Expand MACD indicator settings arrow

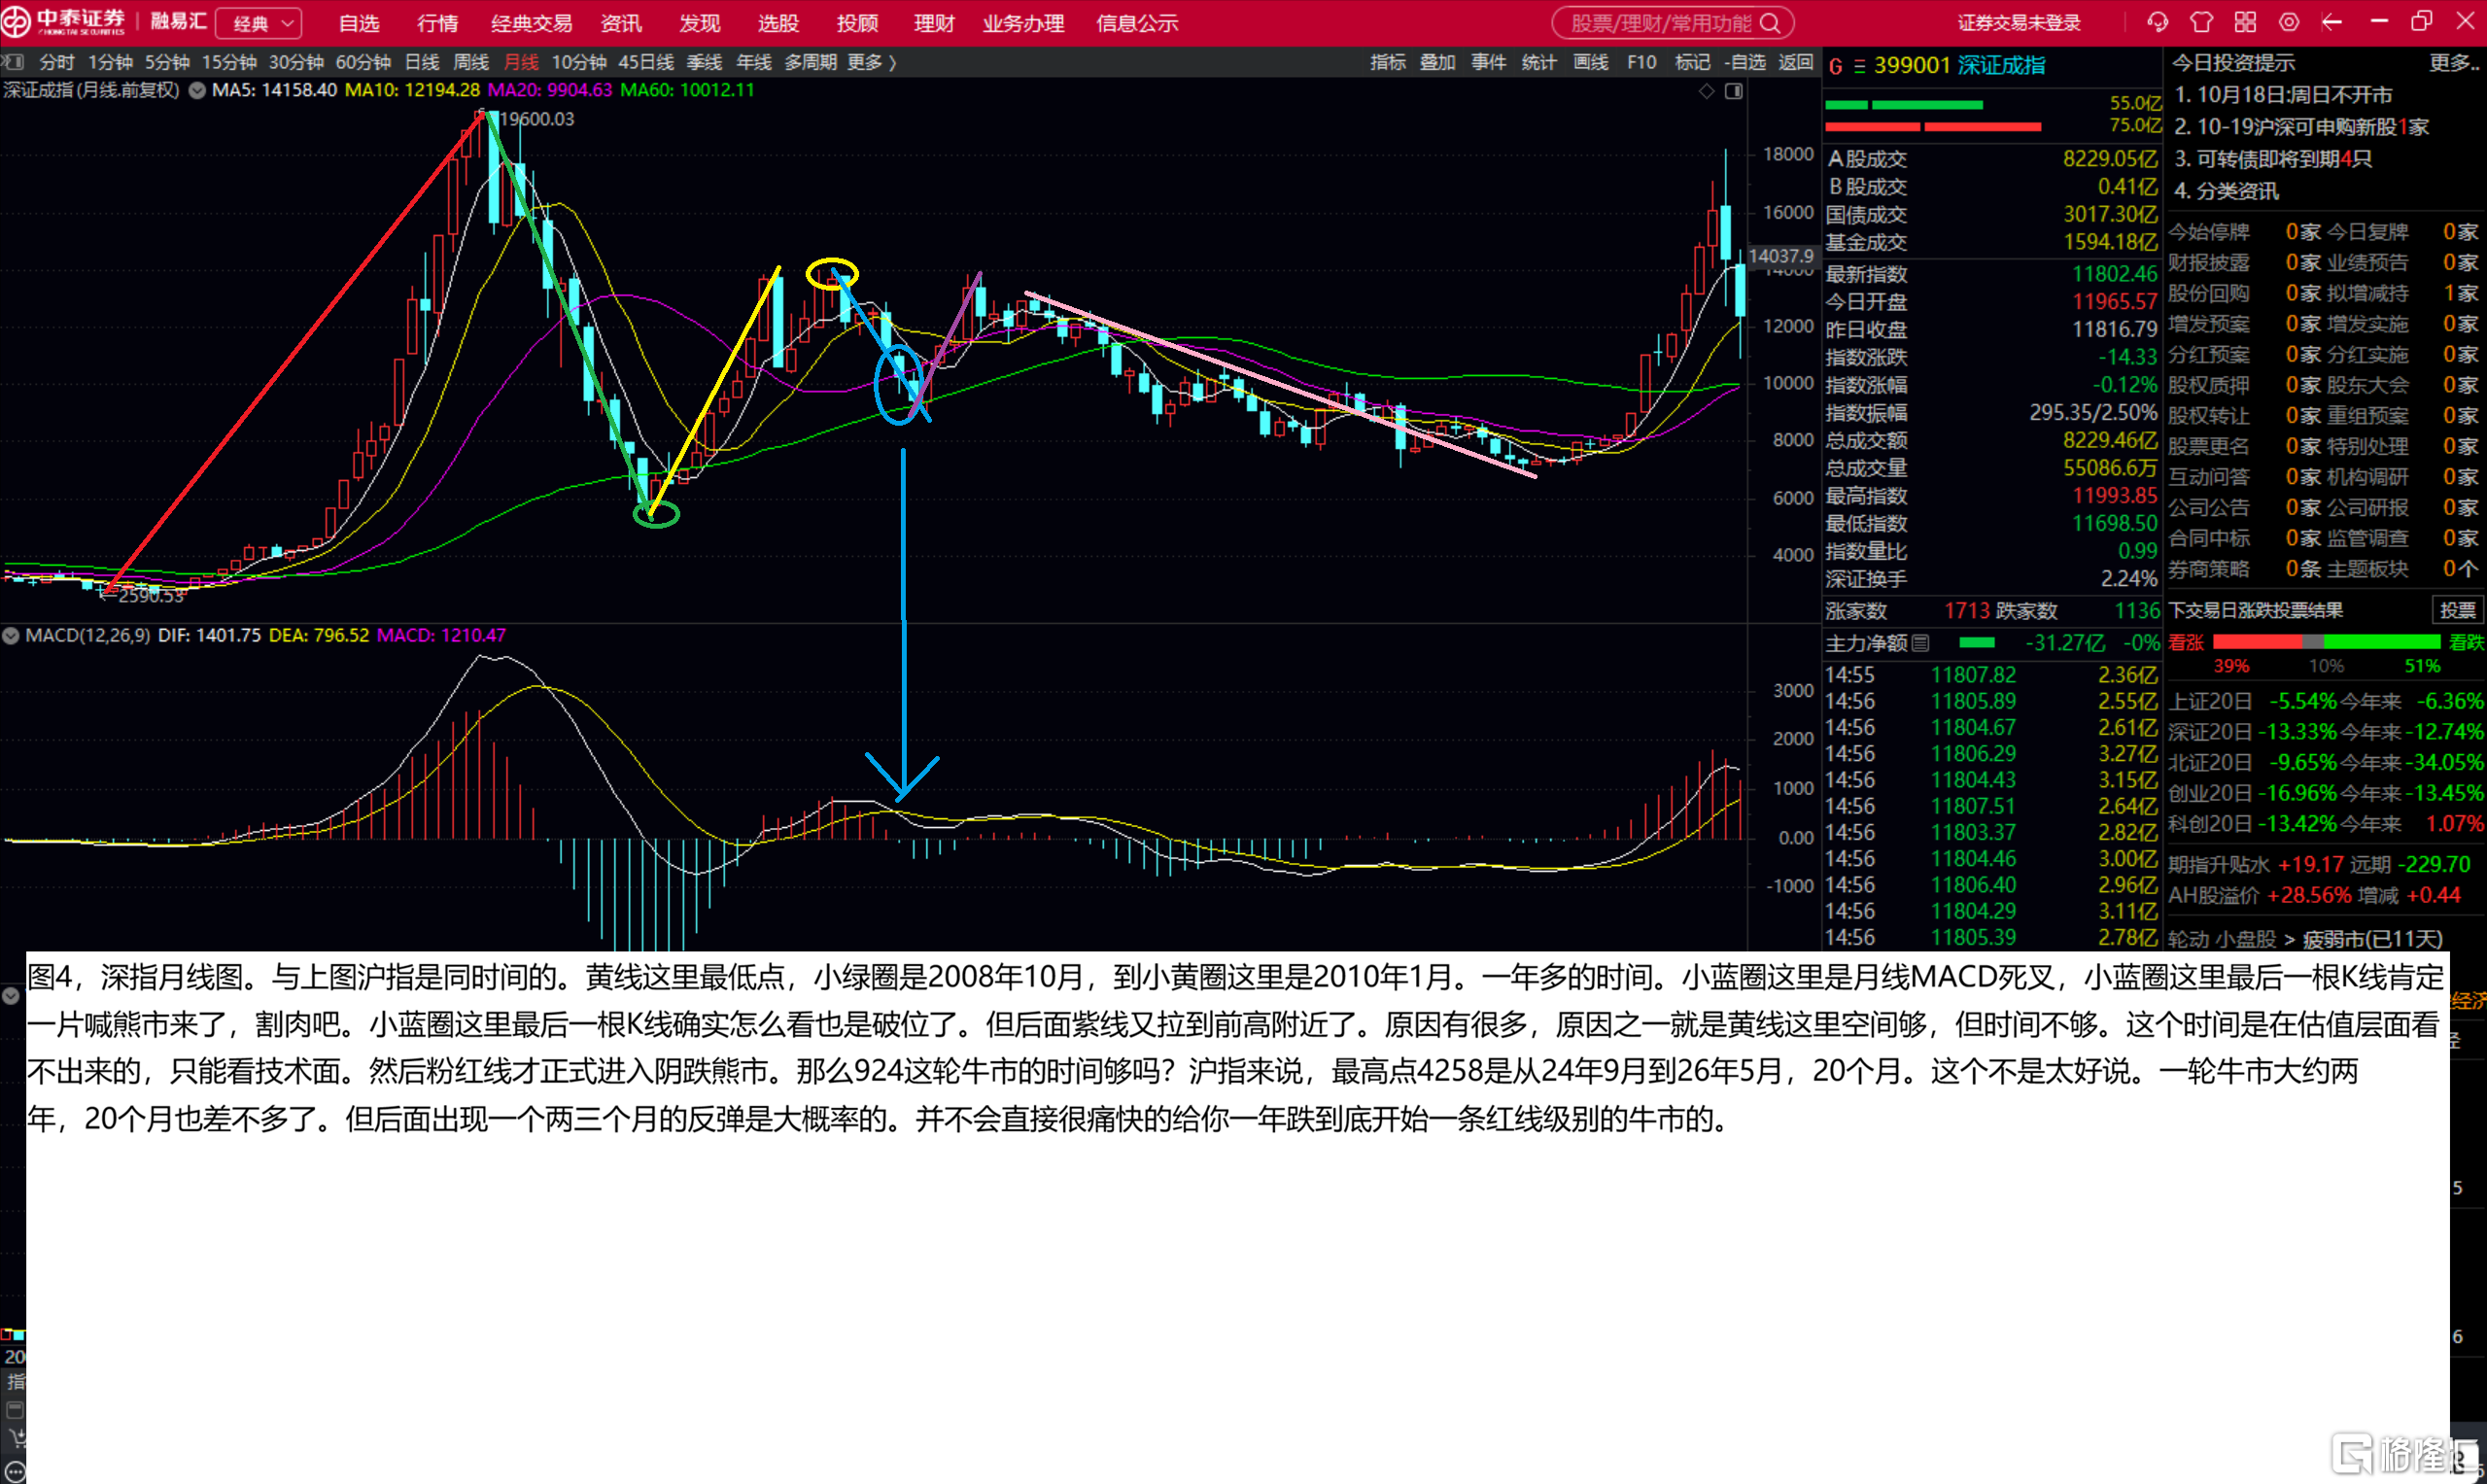coord(11,635)
